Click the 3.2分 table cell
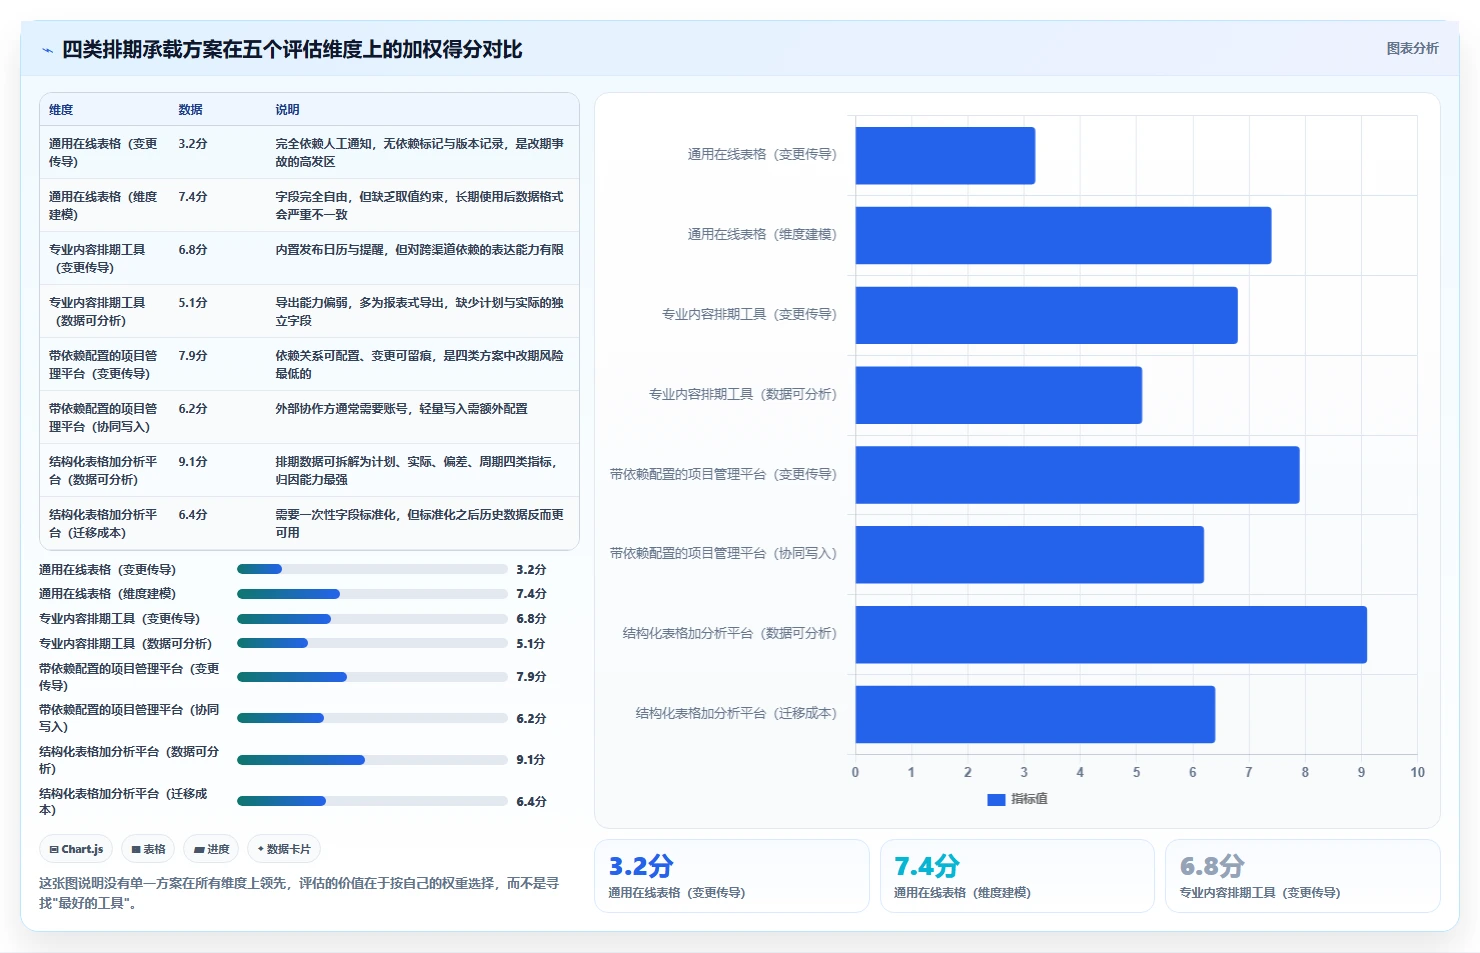The width and height of the screenshot is (1480, 953). tap(193, 144)
